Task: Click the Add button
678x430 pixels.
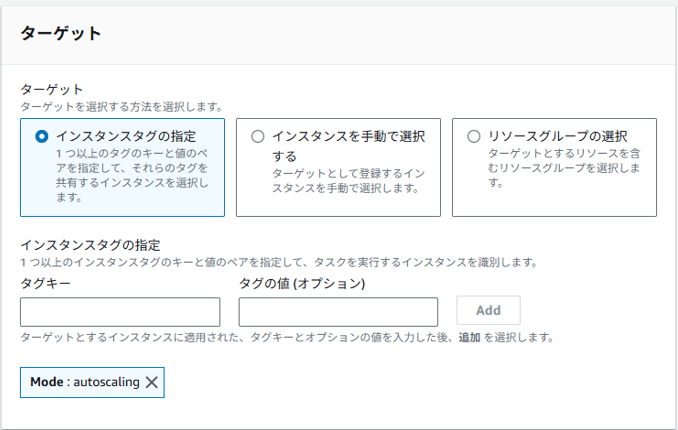Action: 489,310
